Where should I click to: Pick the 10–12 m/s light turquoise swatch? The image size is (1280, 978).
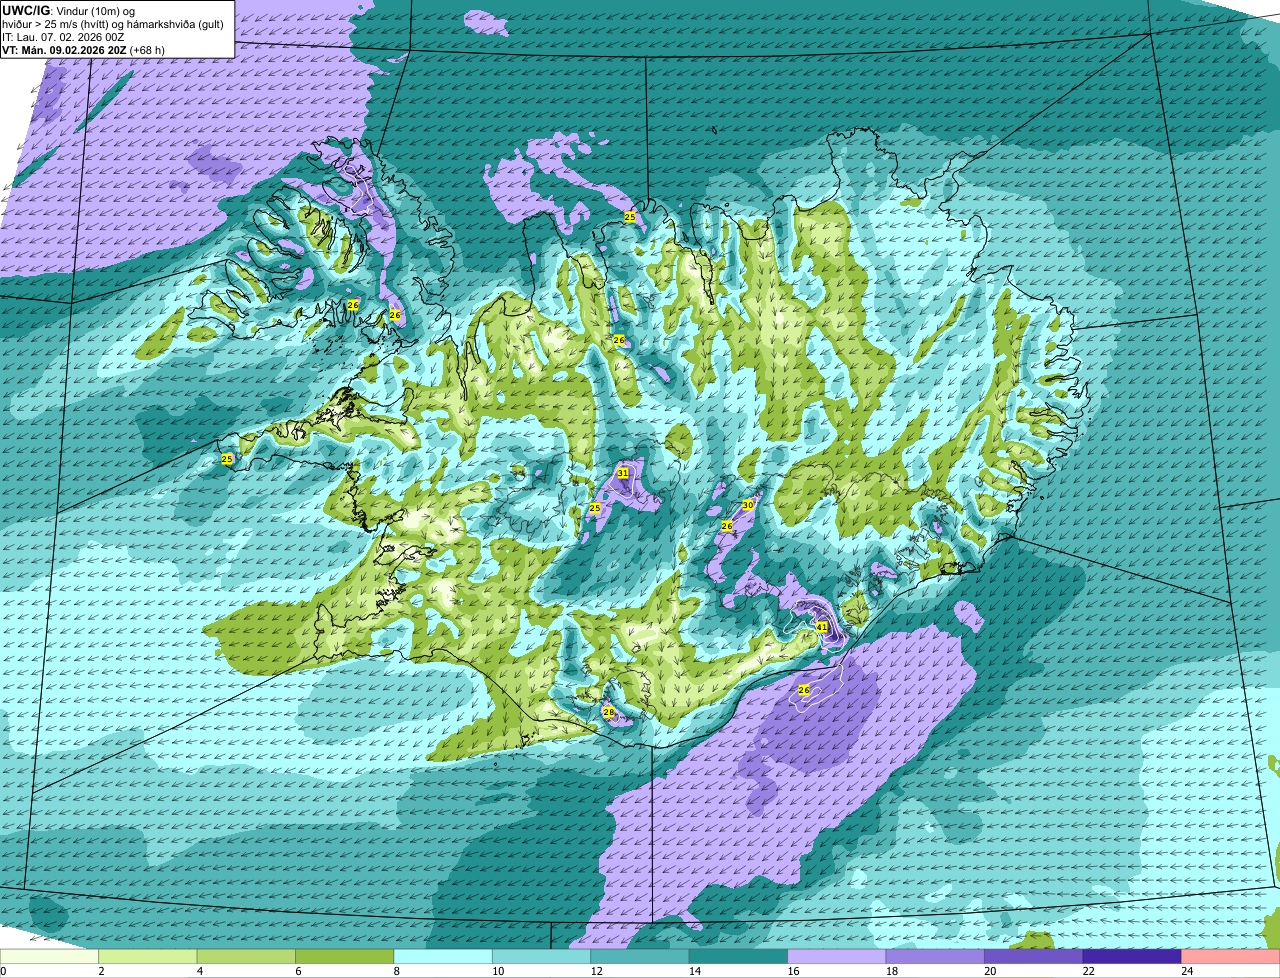point(542,956)
